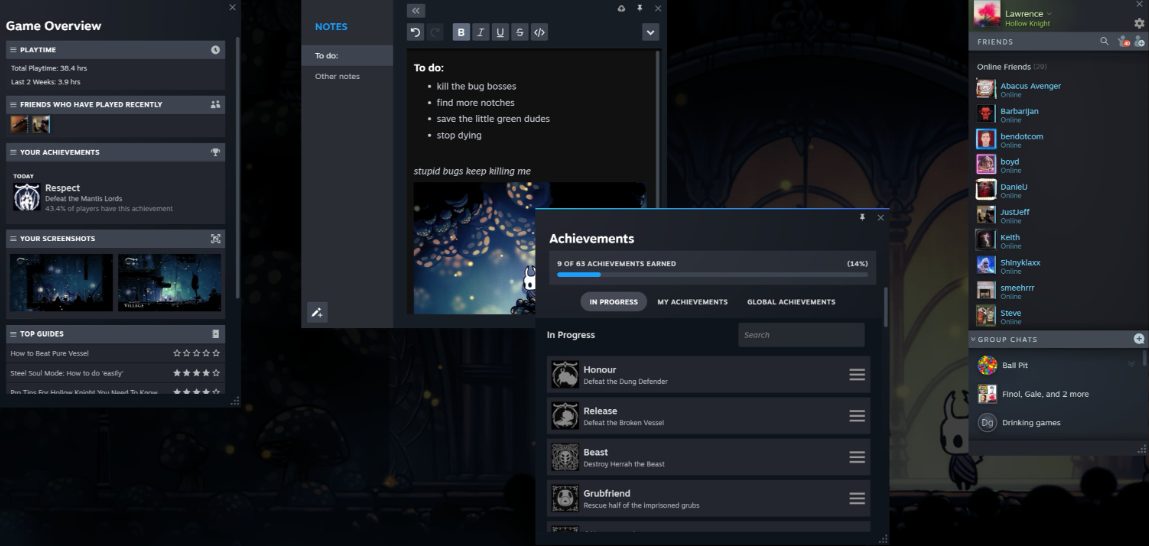The height and width of the screenshot is (546, 1149).
Task: Pin the Achievements window
Action: point(862,218)
